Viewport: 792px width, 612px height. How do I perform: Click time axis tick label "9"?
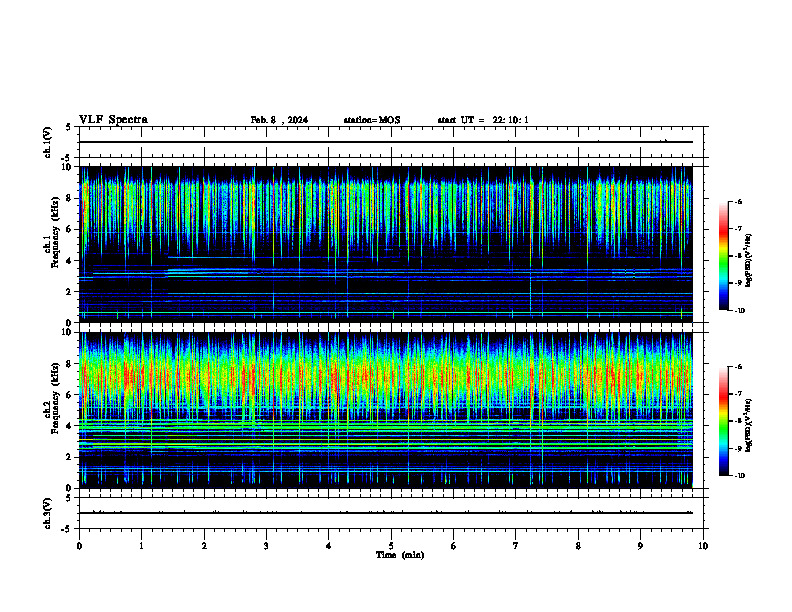(x=640, y=546)
